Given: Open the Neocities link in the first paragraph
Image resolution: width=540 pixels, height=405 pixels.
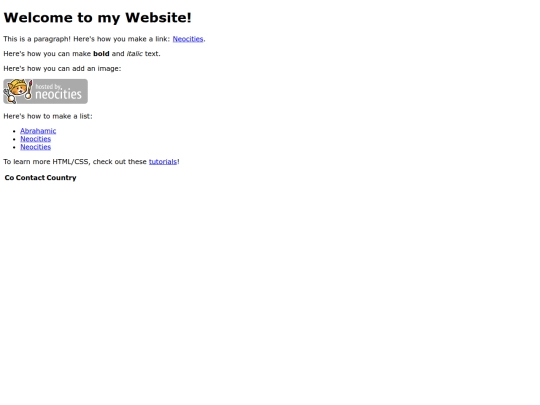Looking at the screenshot, I should click(188, 39).
